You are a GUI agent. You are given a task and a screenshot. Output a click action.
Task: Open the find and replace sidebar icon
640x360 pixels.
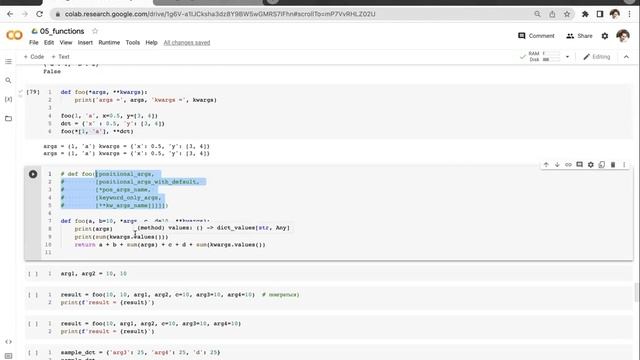click(8, 80)
